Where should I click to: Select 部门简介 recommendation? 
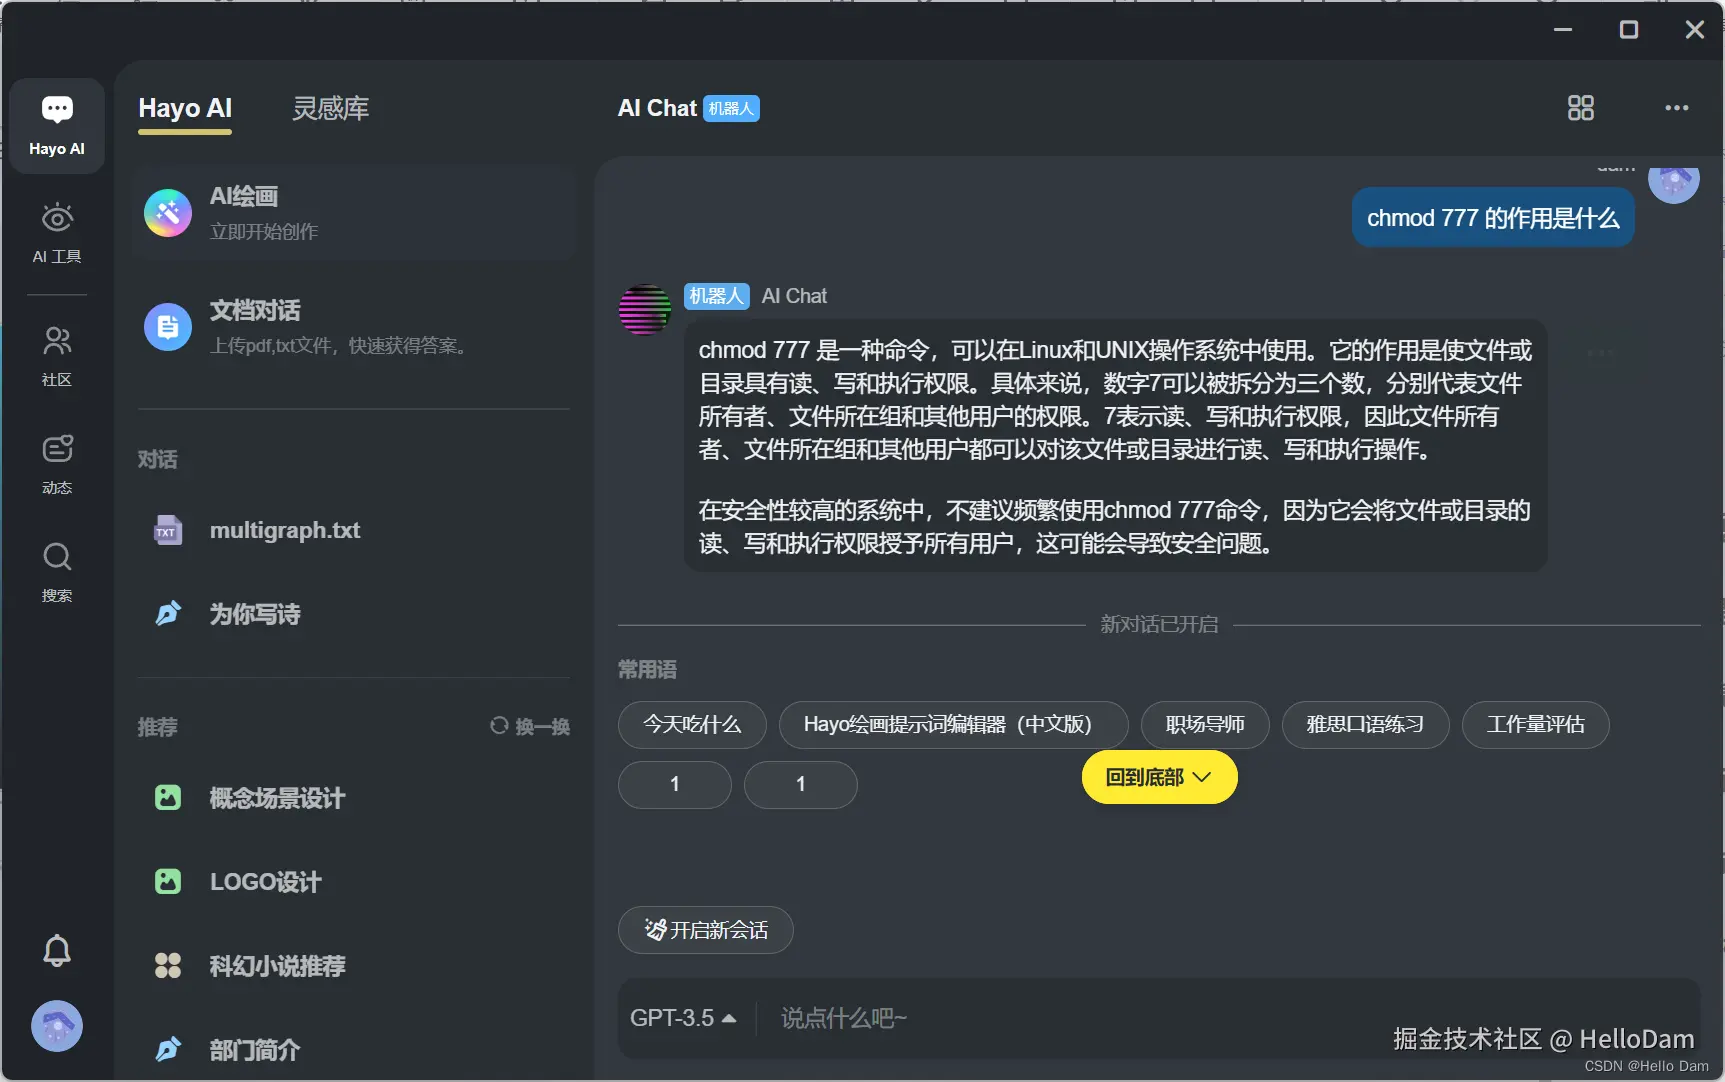click(354, 1050)
